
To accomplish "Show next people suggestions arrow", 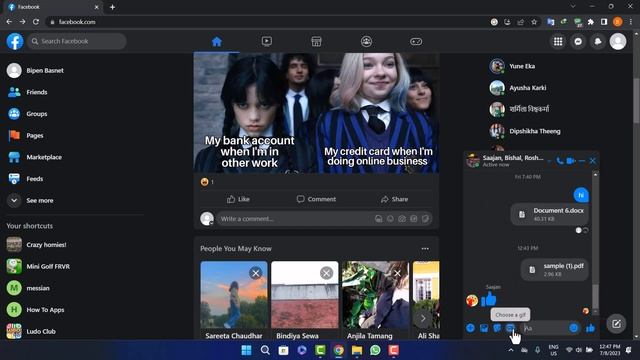I will pyautogui.click(x=423, y=318).
